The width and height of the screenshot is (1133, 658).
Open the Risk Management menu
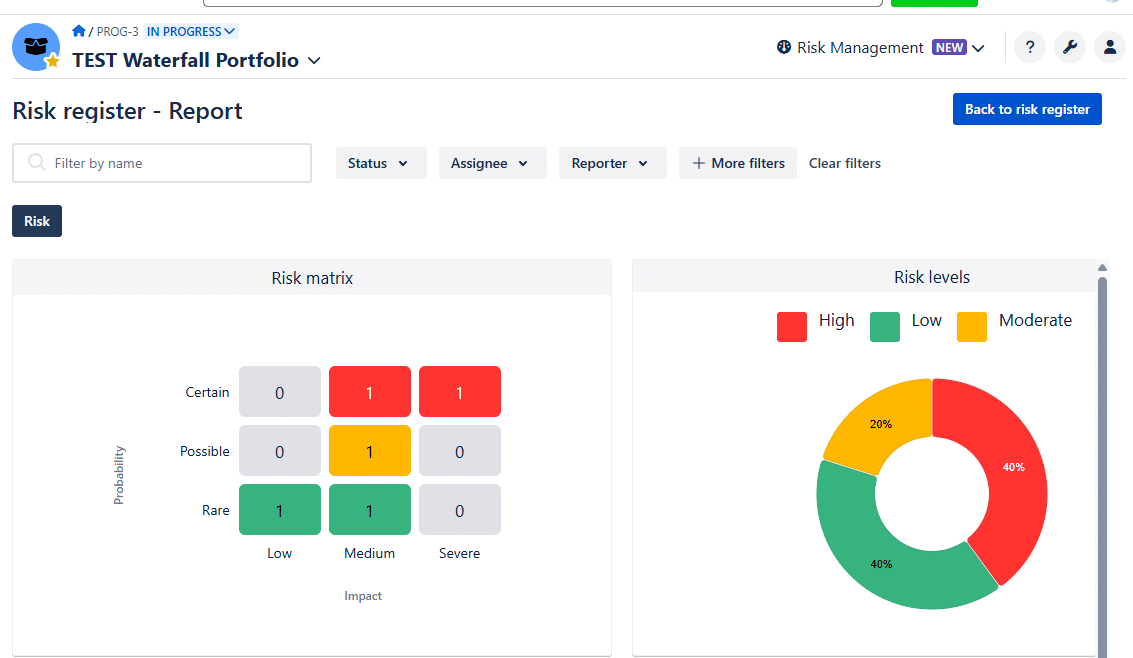[880, 47]
